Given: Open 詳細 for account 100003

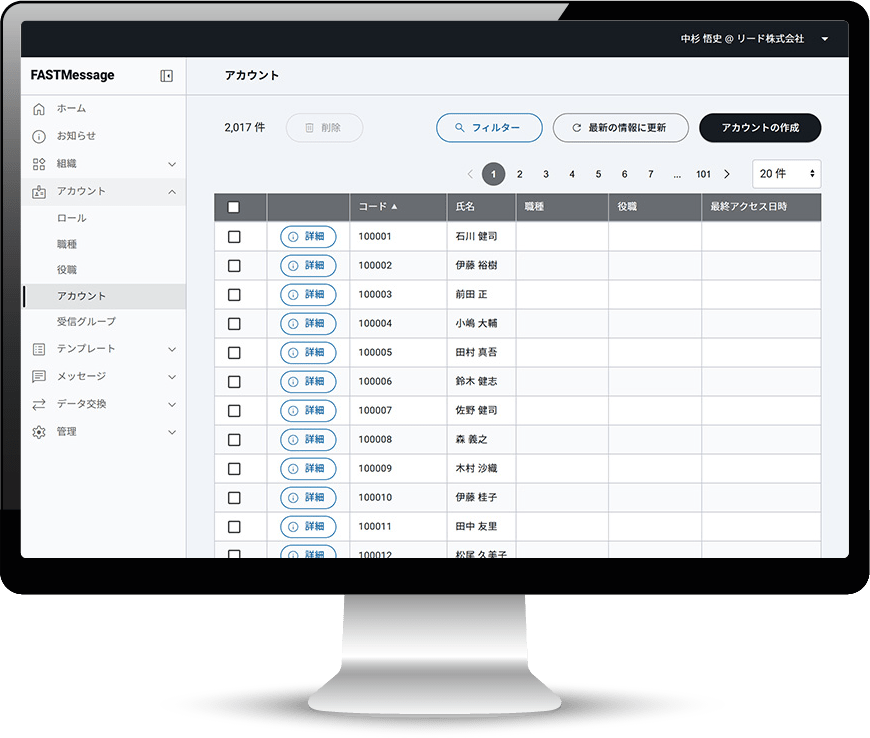Looking at the screenshot, I should tap(310, 295).
